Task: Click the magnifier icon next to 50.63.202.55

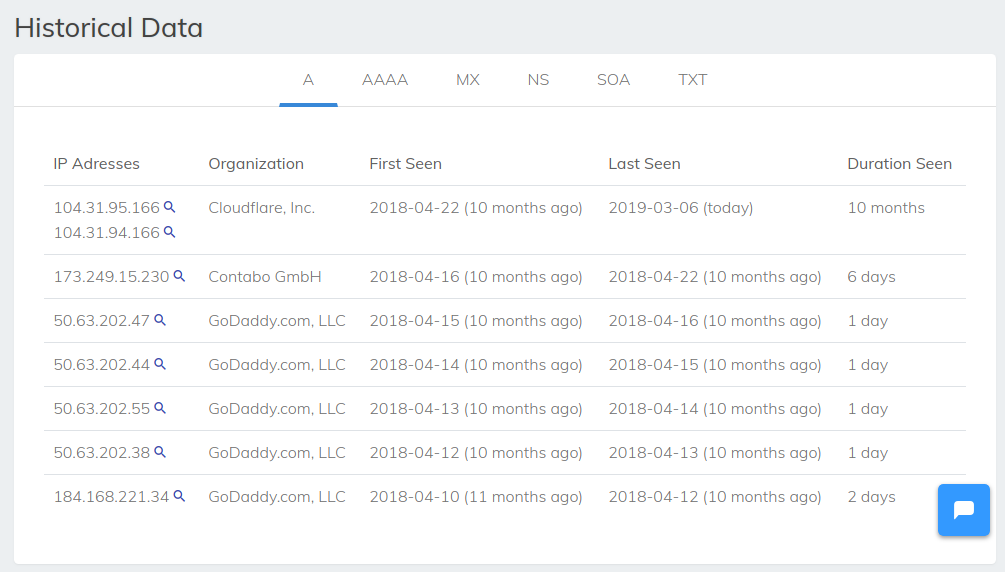Action: coord(160,408)
